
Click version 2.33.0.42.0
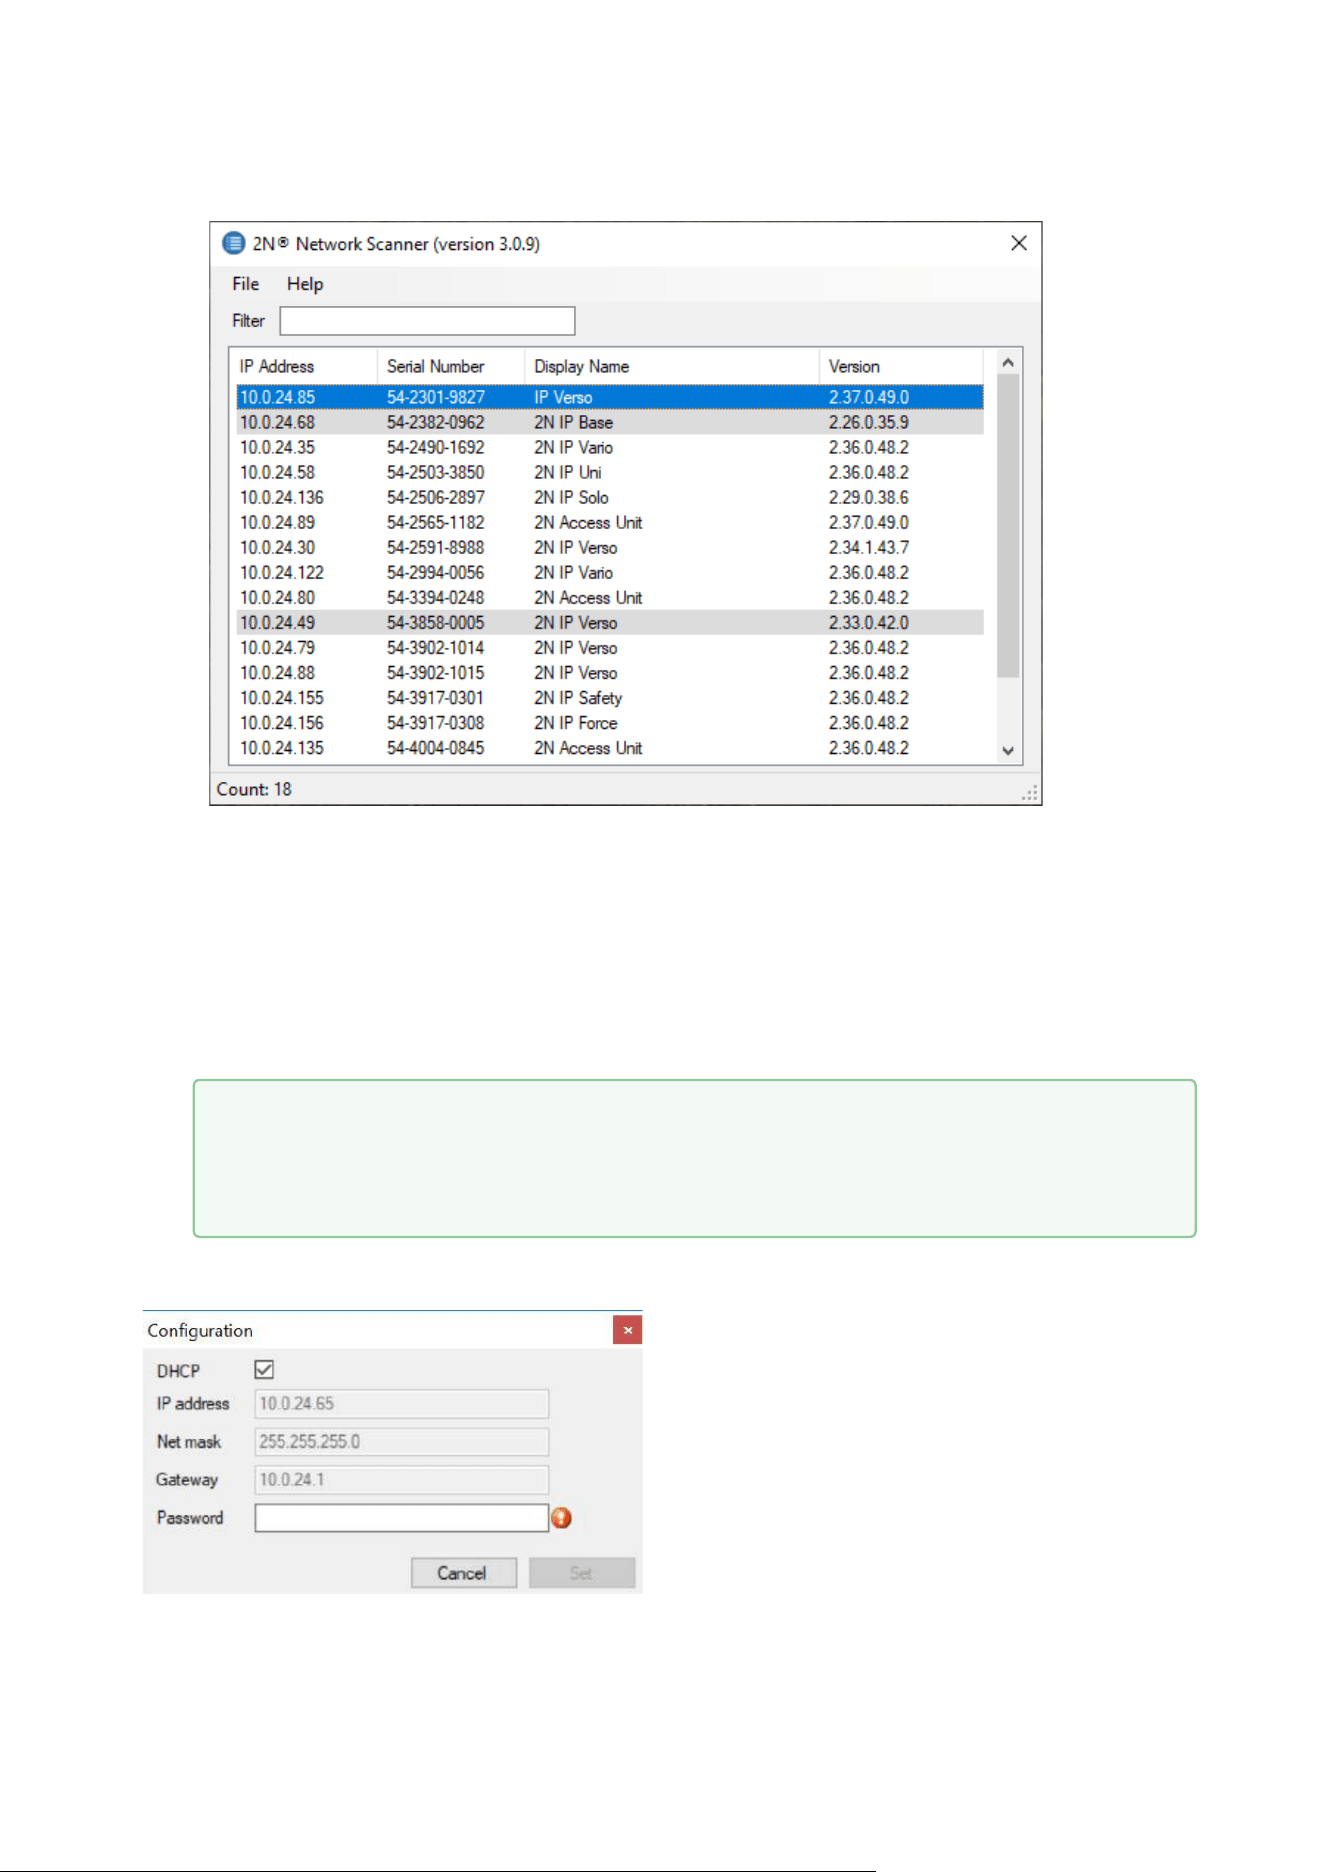tap(869, 622)
